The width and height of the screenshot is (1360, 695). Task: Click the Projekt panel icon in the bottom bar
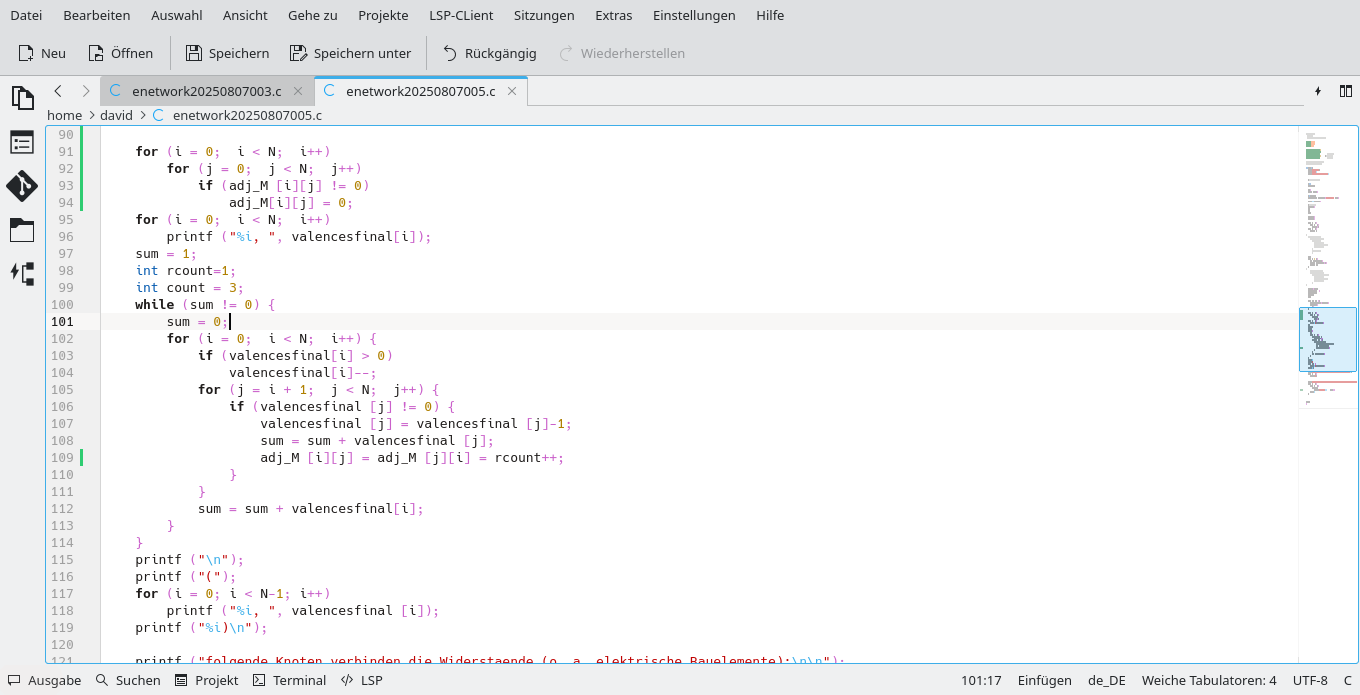pos(206,680)
